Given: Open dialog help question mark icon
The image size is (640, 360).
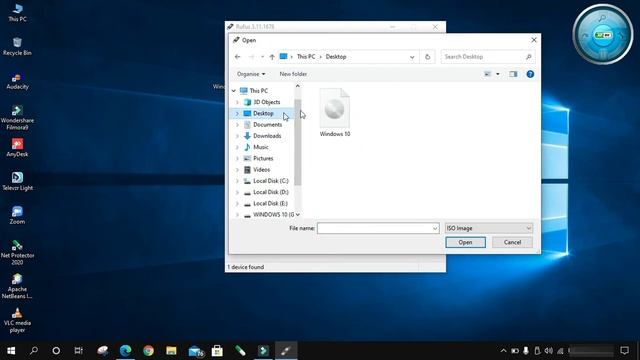Looking at the screenshot, I should pos(530,74).
